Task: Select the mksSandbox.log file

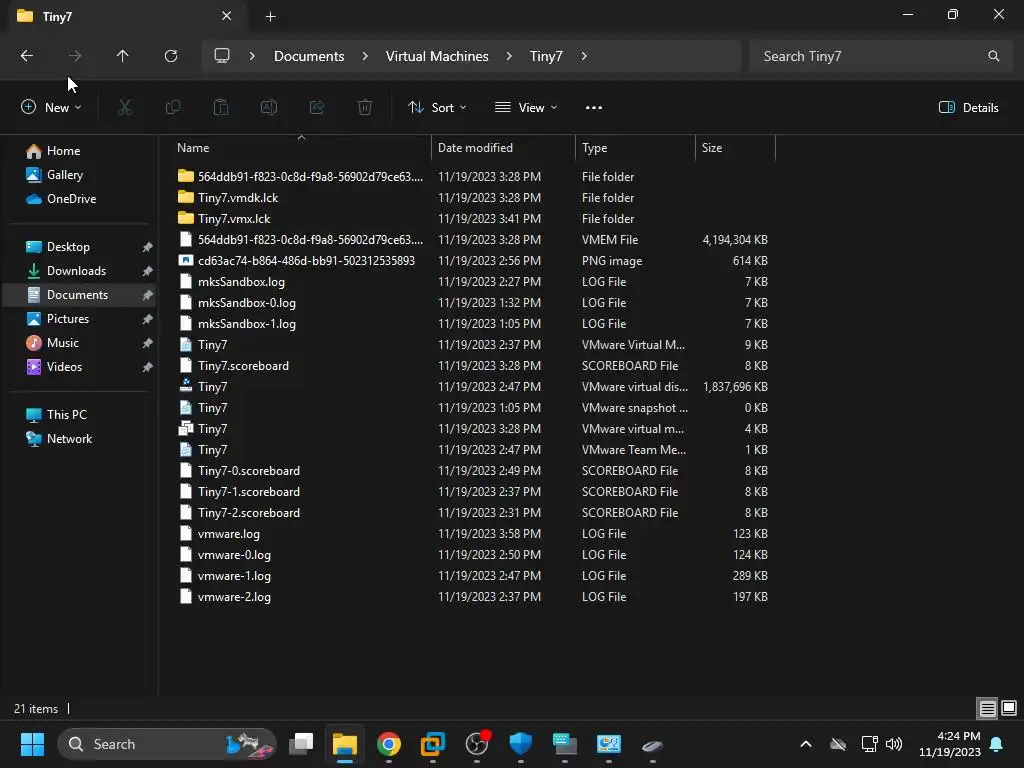Action: pyautogui.click(x=472, y=282)
